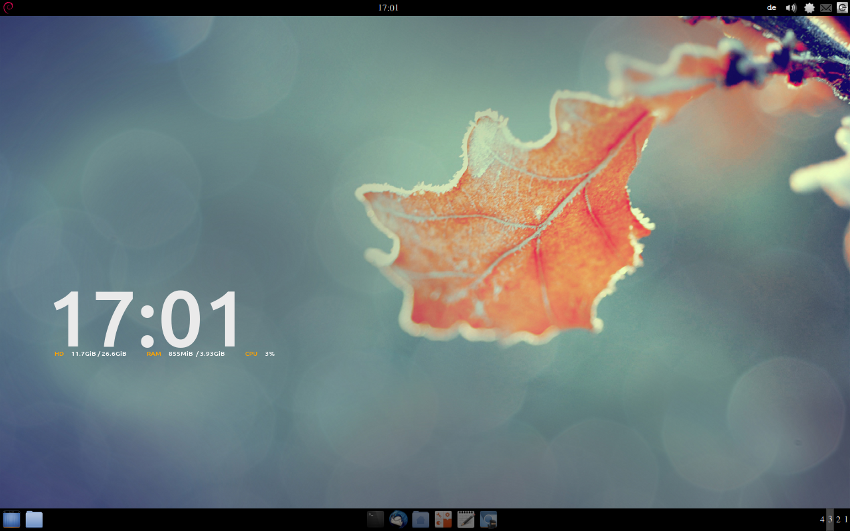Launch the orange tiles app in dock
The width and height of the screenshot is (850, 531).
(x=443, y=519)
